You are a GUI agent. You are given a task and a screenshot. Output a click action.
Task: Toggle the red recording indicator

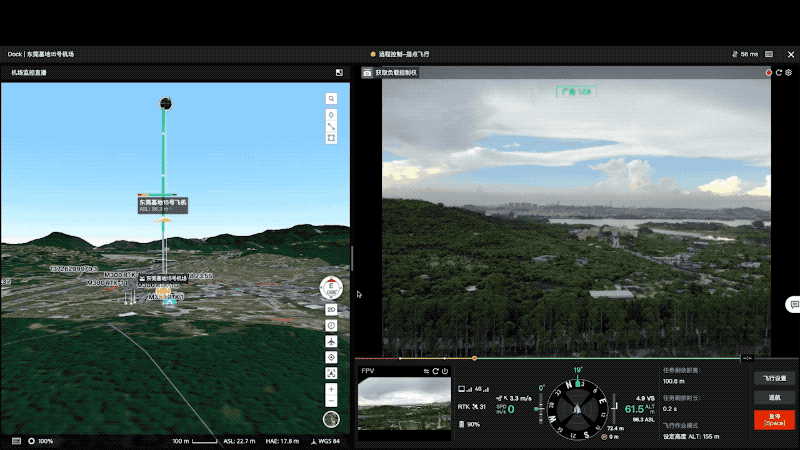[768, 73]
